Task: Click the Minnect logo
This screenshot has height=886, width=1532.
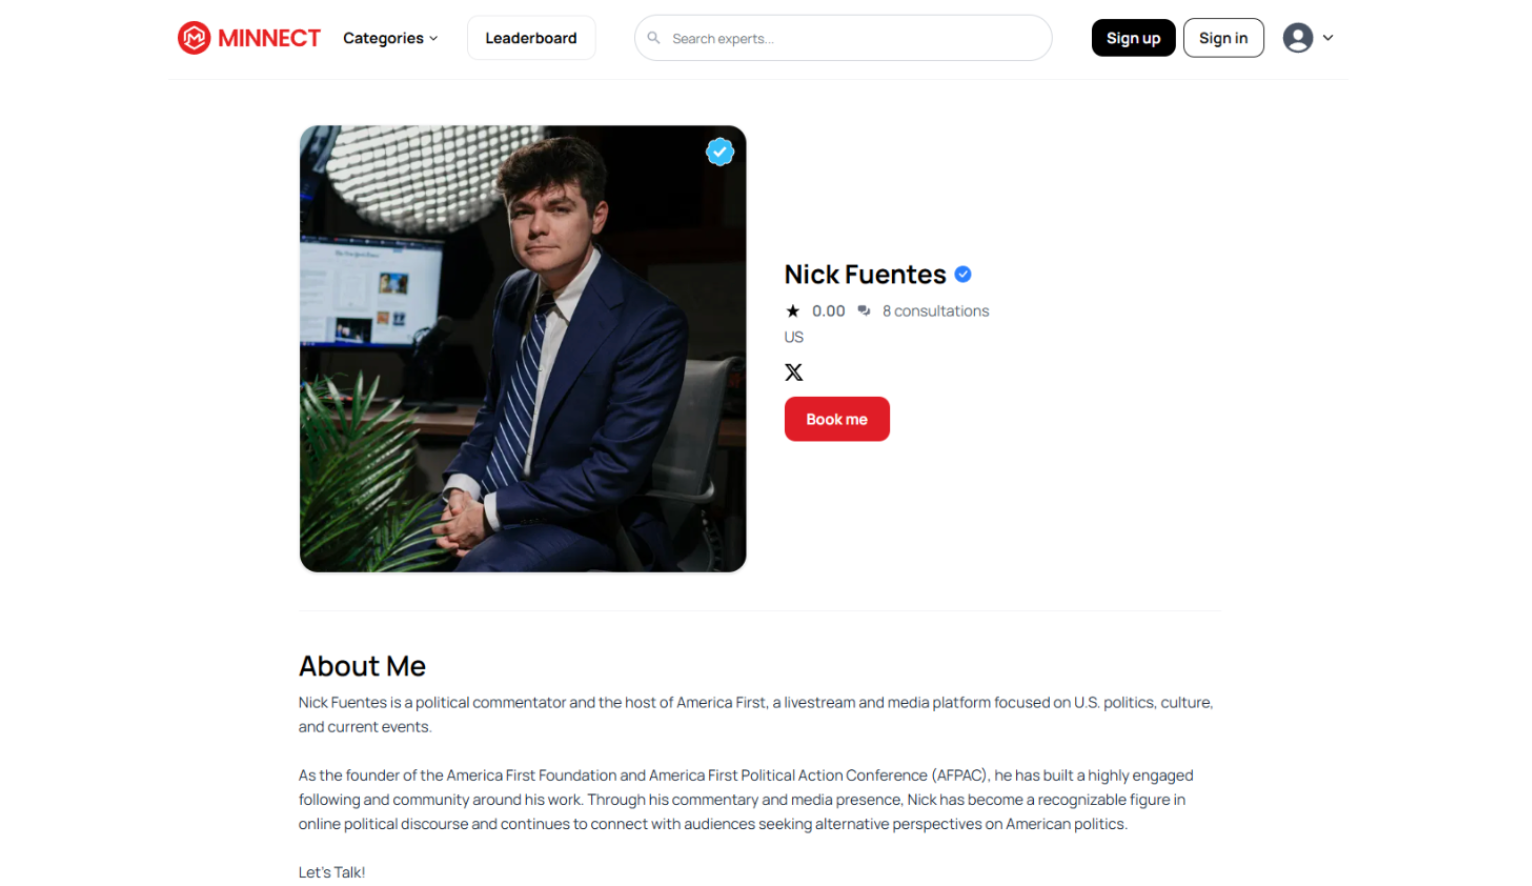Action: click(x=248, y=37)
